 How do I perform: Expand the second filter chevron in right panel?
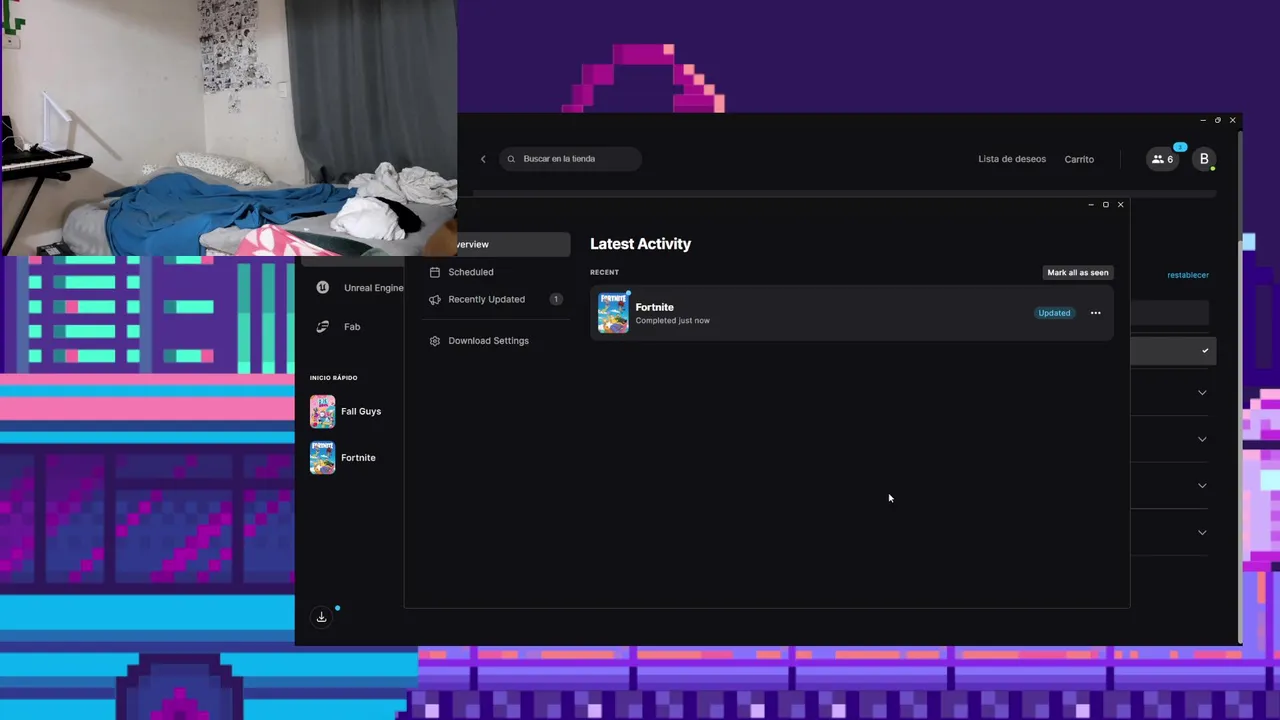1202,439
